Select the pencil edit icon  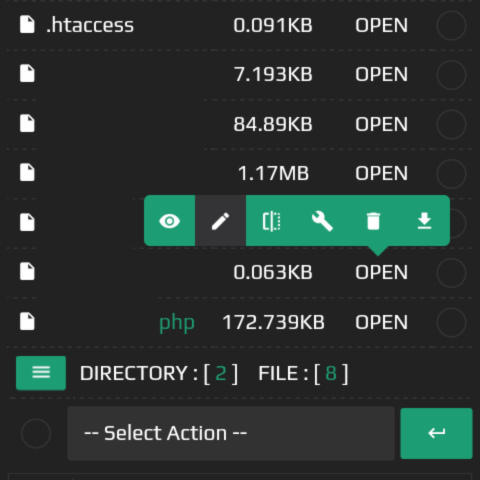[x=220, y=221]
